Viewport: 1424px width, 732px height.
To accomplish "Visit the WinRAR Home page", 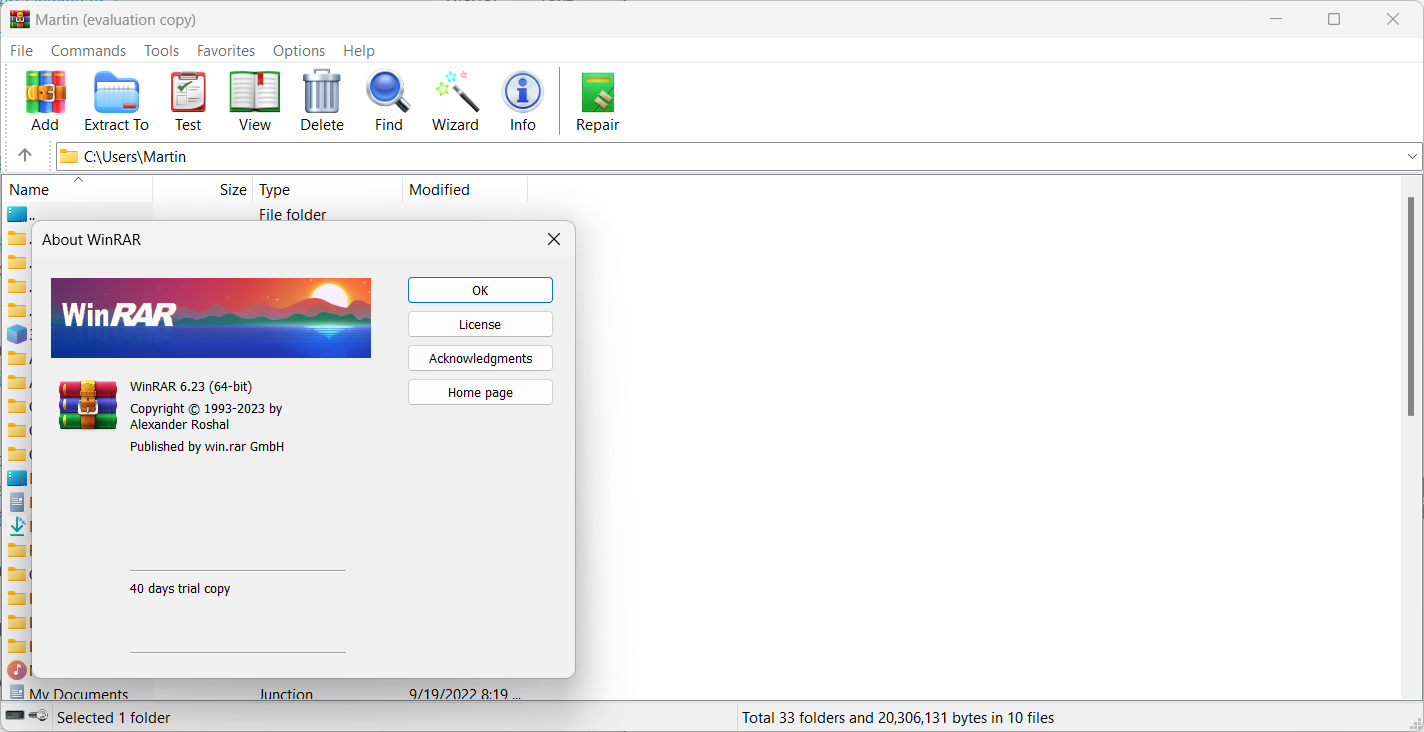I will 480,391.
